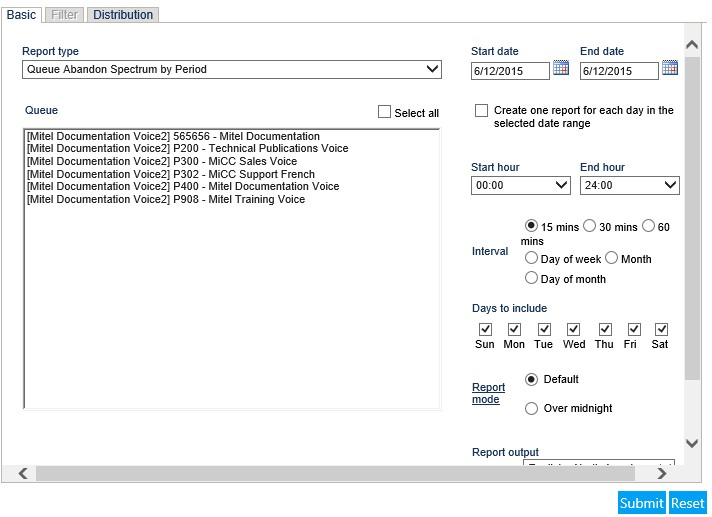Click the vertical scrollbar up arrow

(692, 44)
